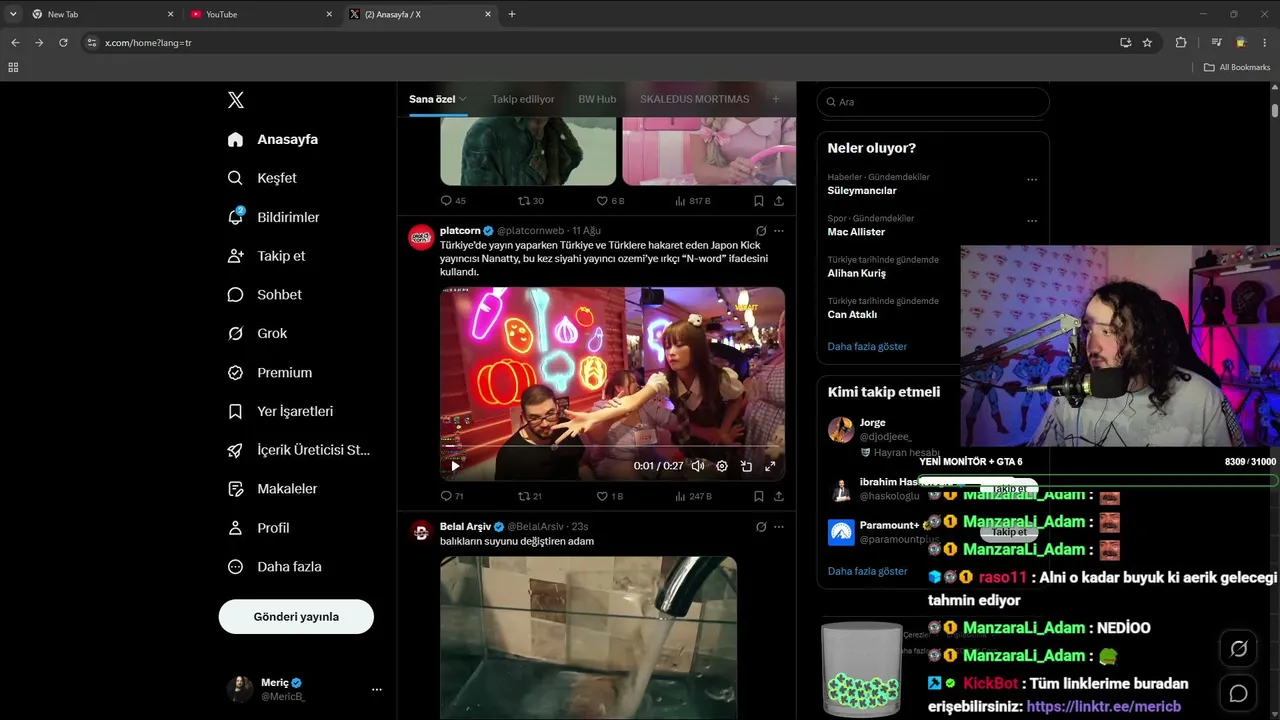Open Sohbet messages

(x=264, y=295)
